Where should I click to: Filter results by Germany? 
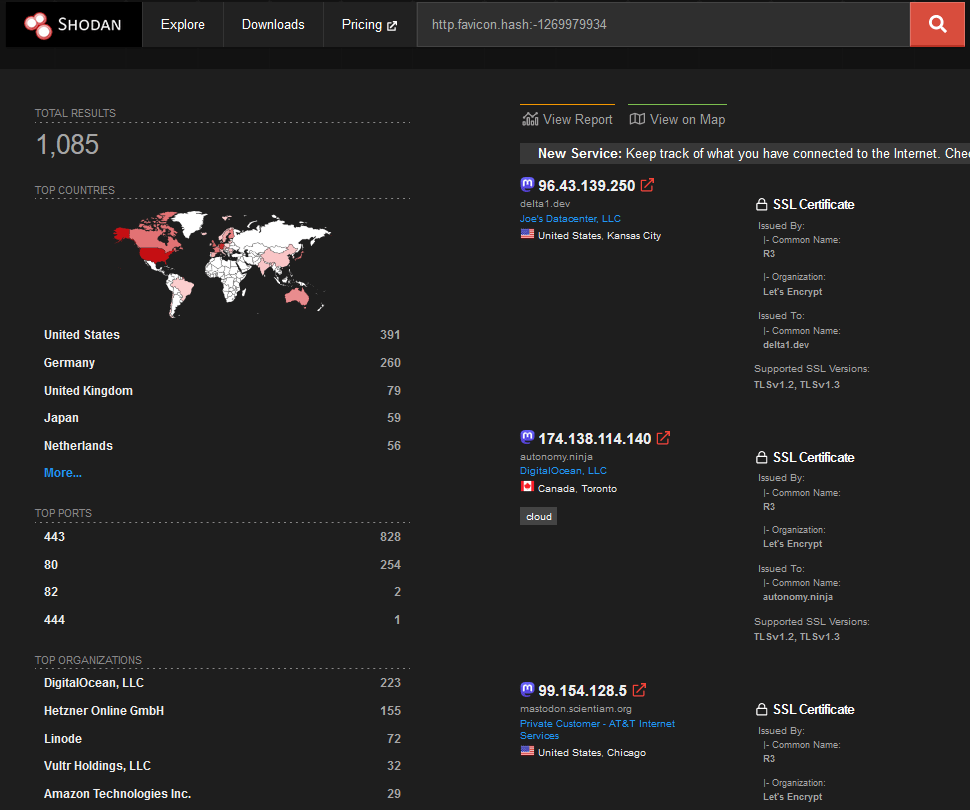(70, 363)
